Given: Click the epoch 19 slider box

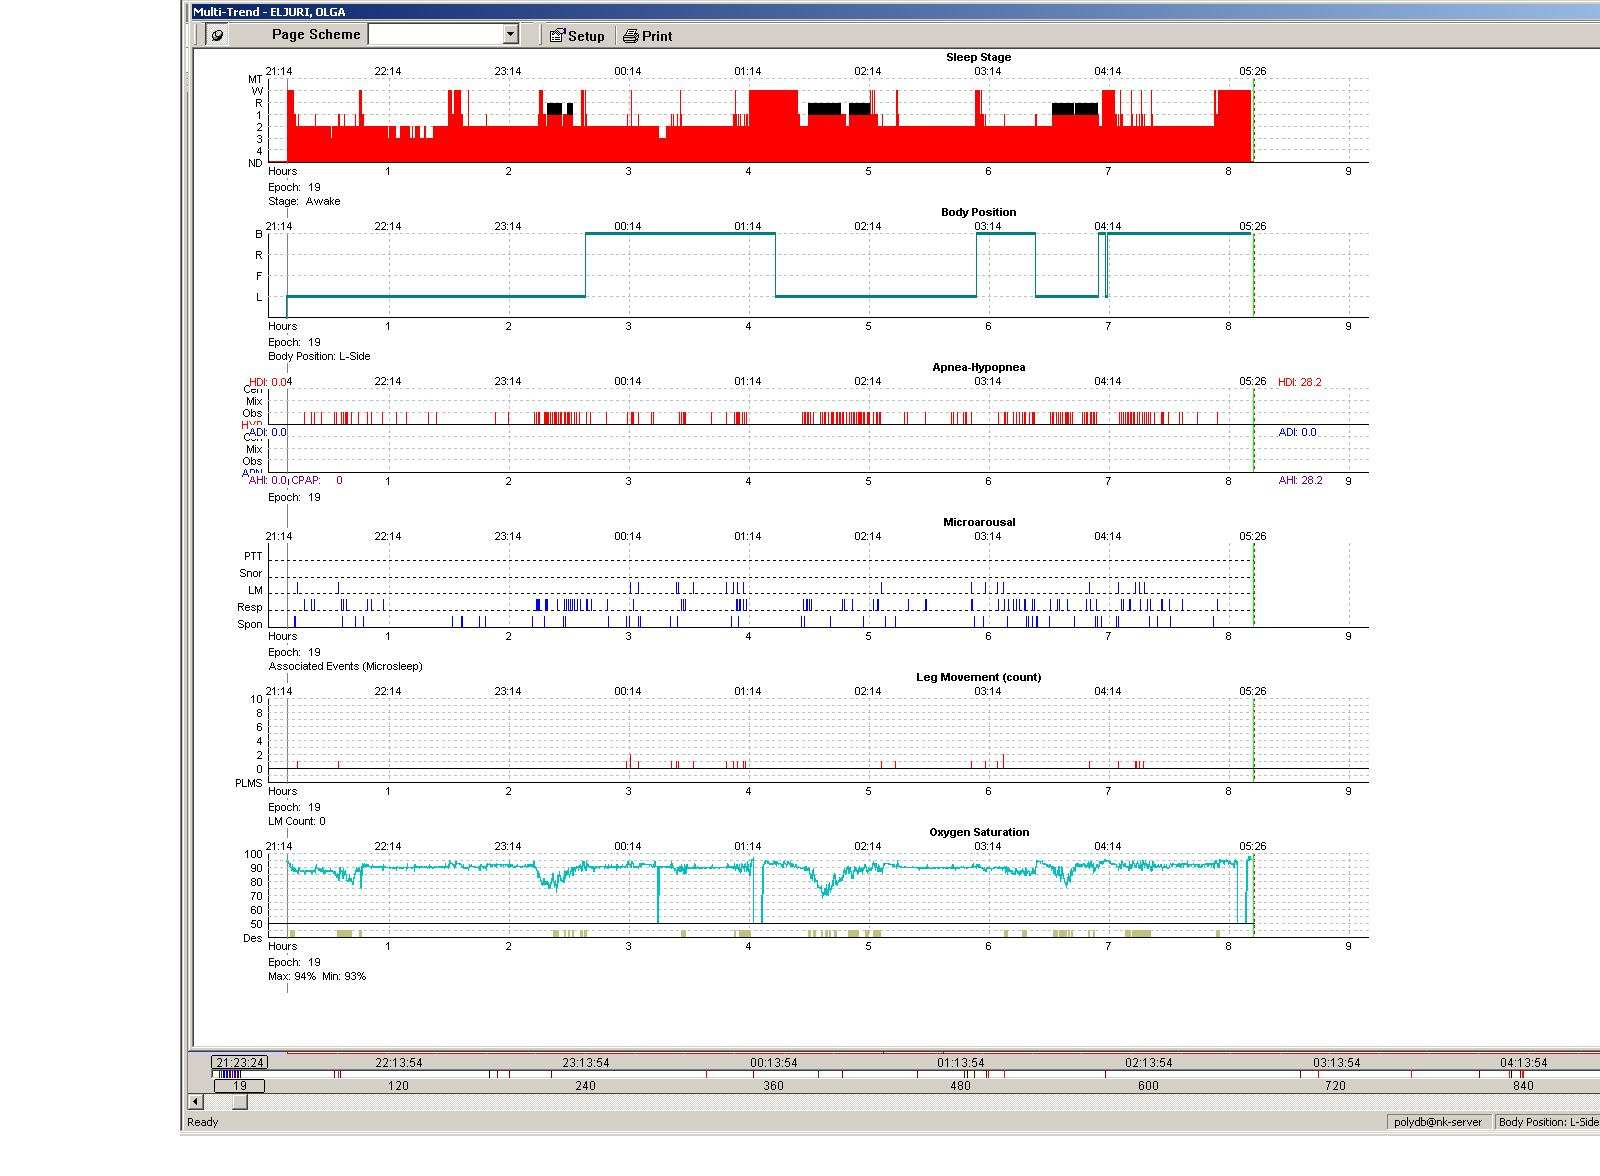Looking at the screenshot, I should 239,1085.
